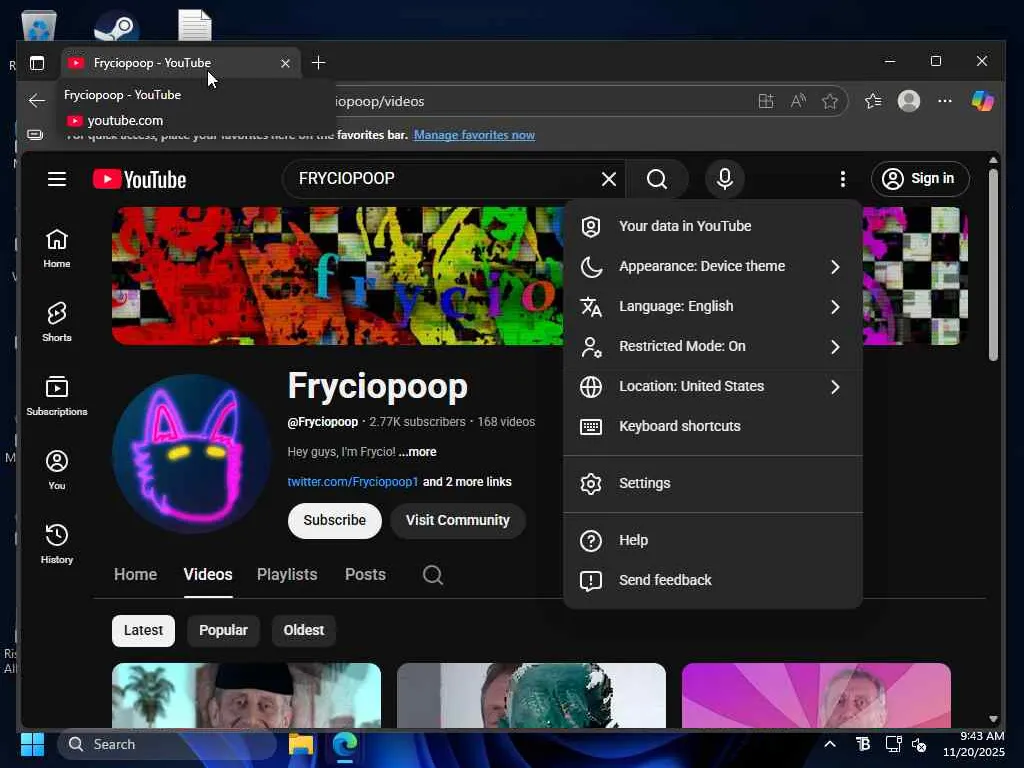1024x768 pixels.
Task: Sort videos by Oldest
Action: click(304, 631)
